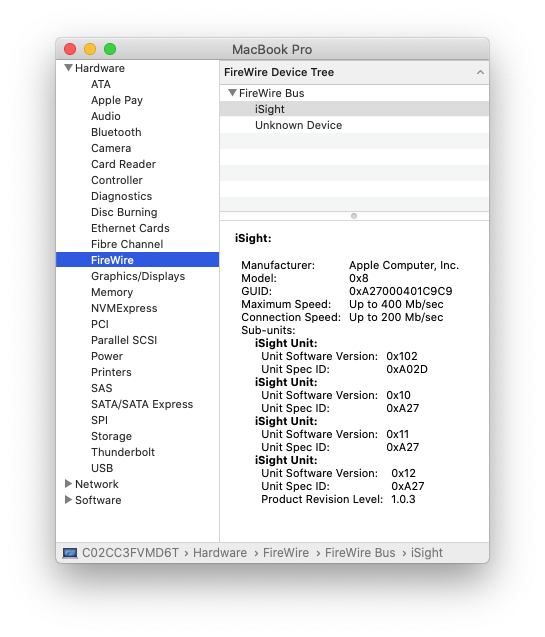Screen dimensions: 545x637
Task: Open Graphics/Displays information
Action: 138,276
